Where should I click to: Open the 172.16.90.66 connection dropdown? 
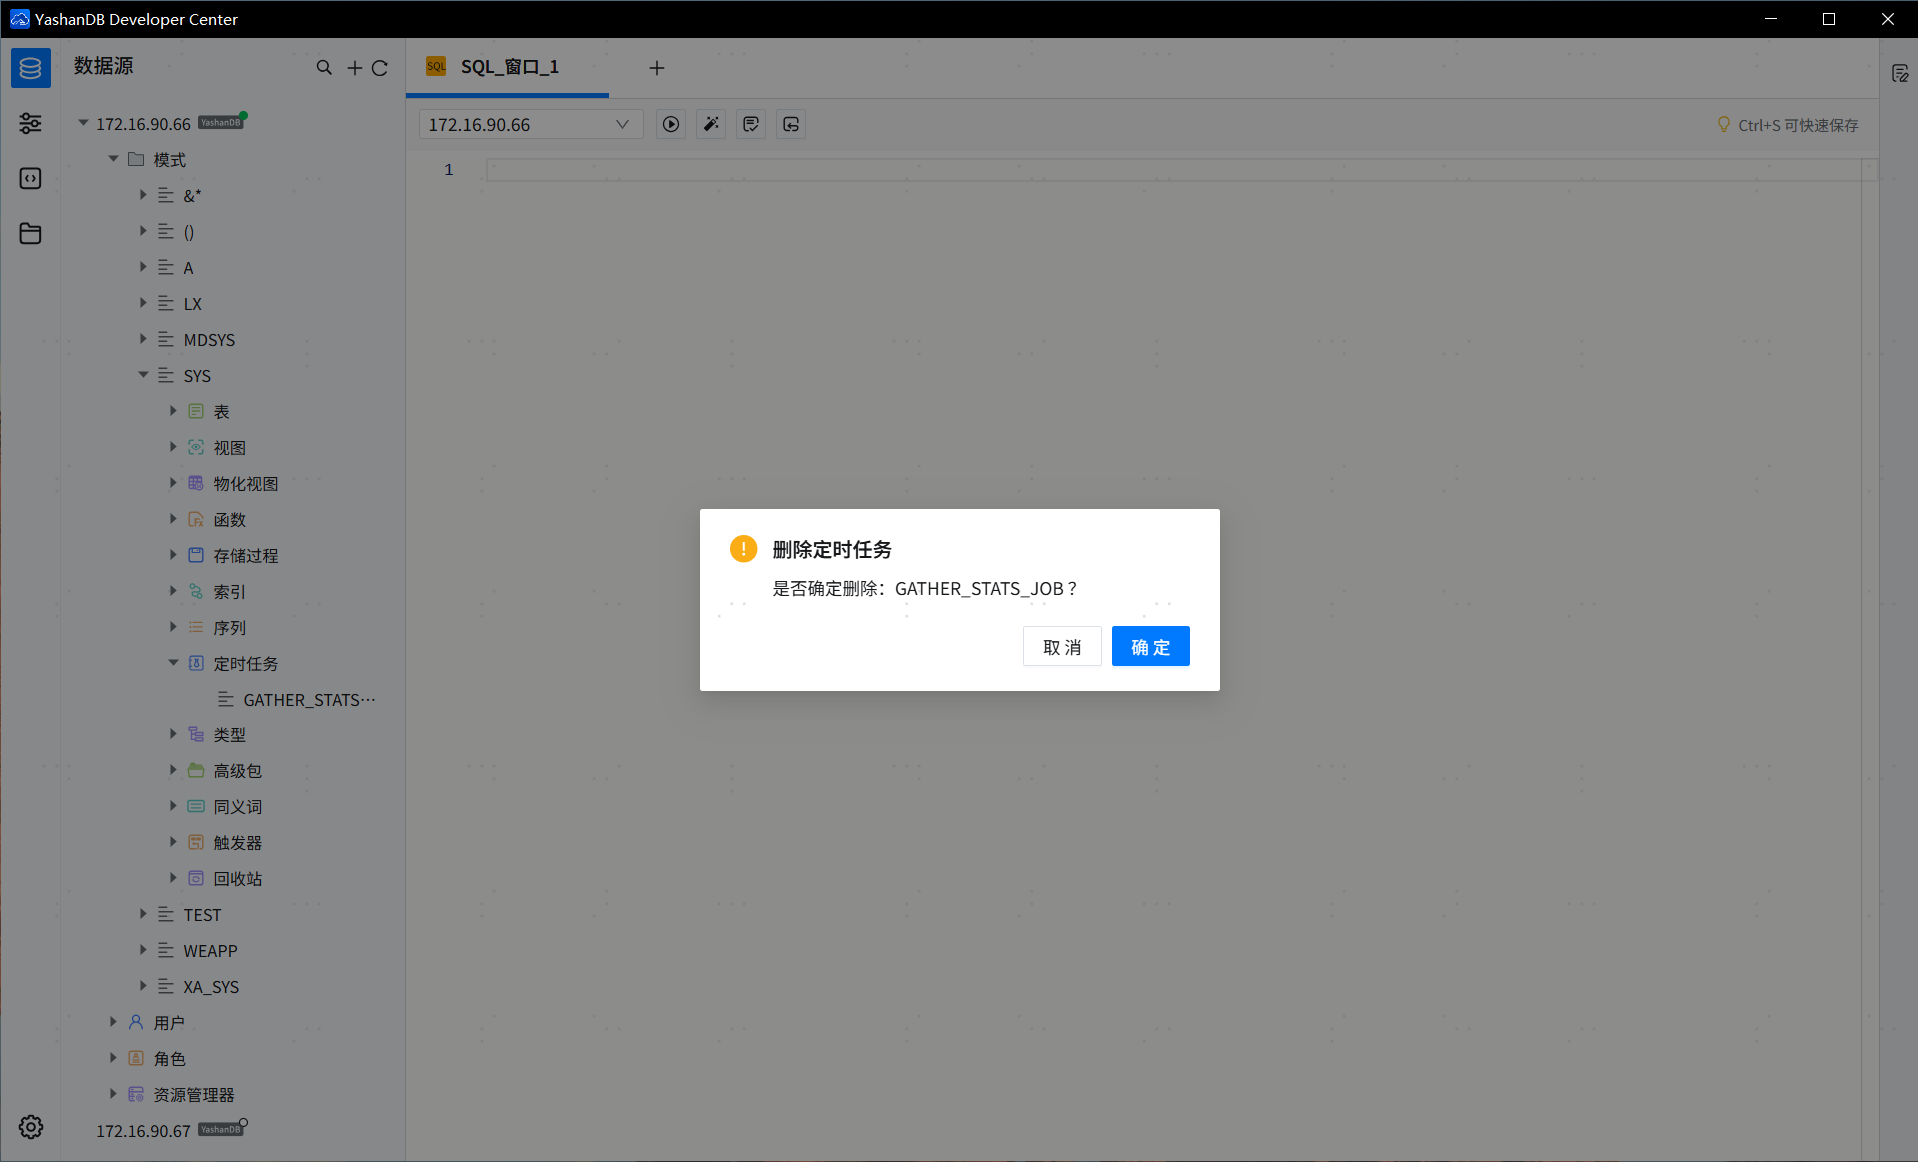click(x=530, y=124)
